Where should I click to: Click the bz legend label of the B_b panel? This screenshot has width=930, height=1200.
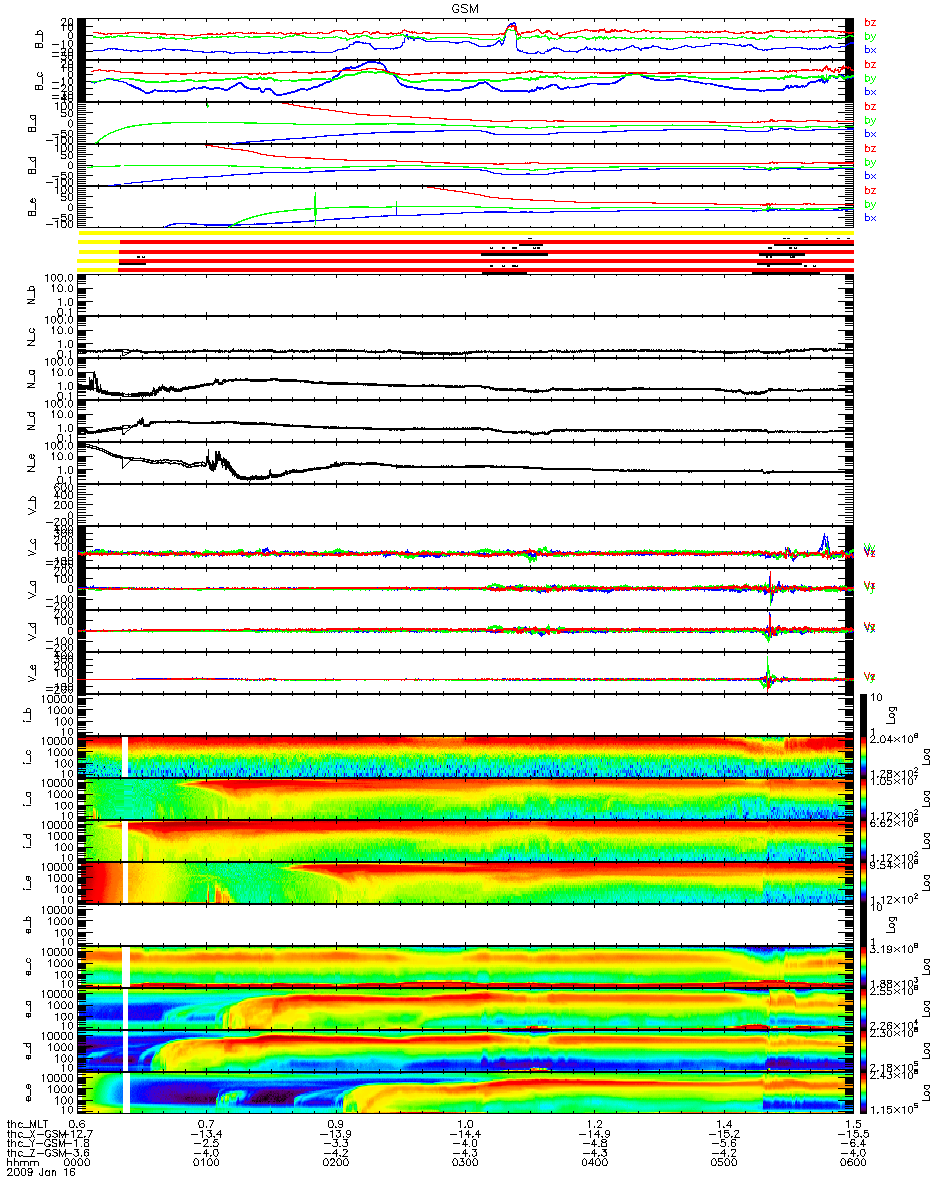pos(870,22)
